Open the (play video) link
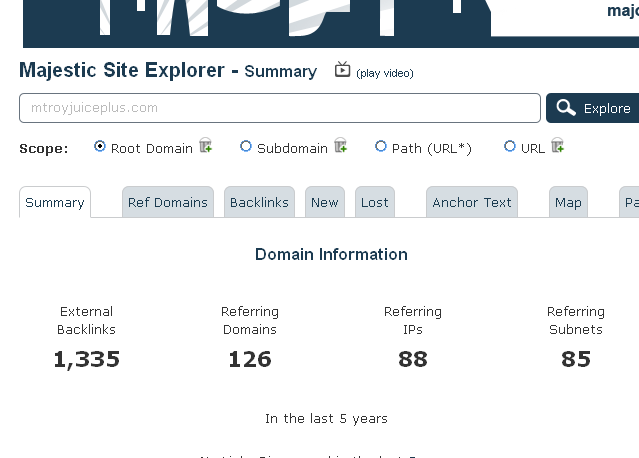Image resolution: width=639 pixels, height=458 pixels. click(x=385, y=73)
